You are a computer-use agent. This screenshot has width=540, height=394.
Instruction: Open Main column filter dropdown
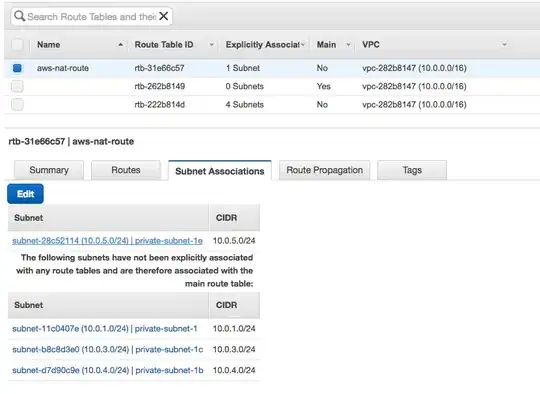tap(348, 45)
